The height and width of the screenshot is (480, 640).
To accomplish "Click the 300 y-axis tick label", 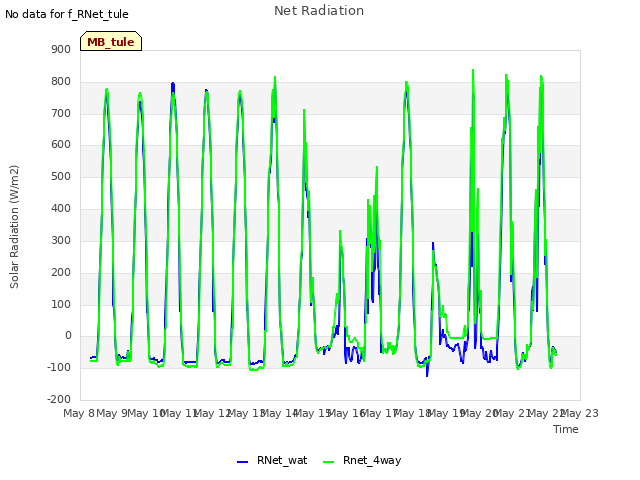I will point(61,240).
